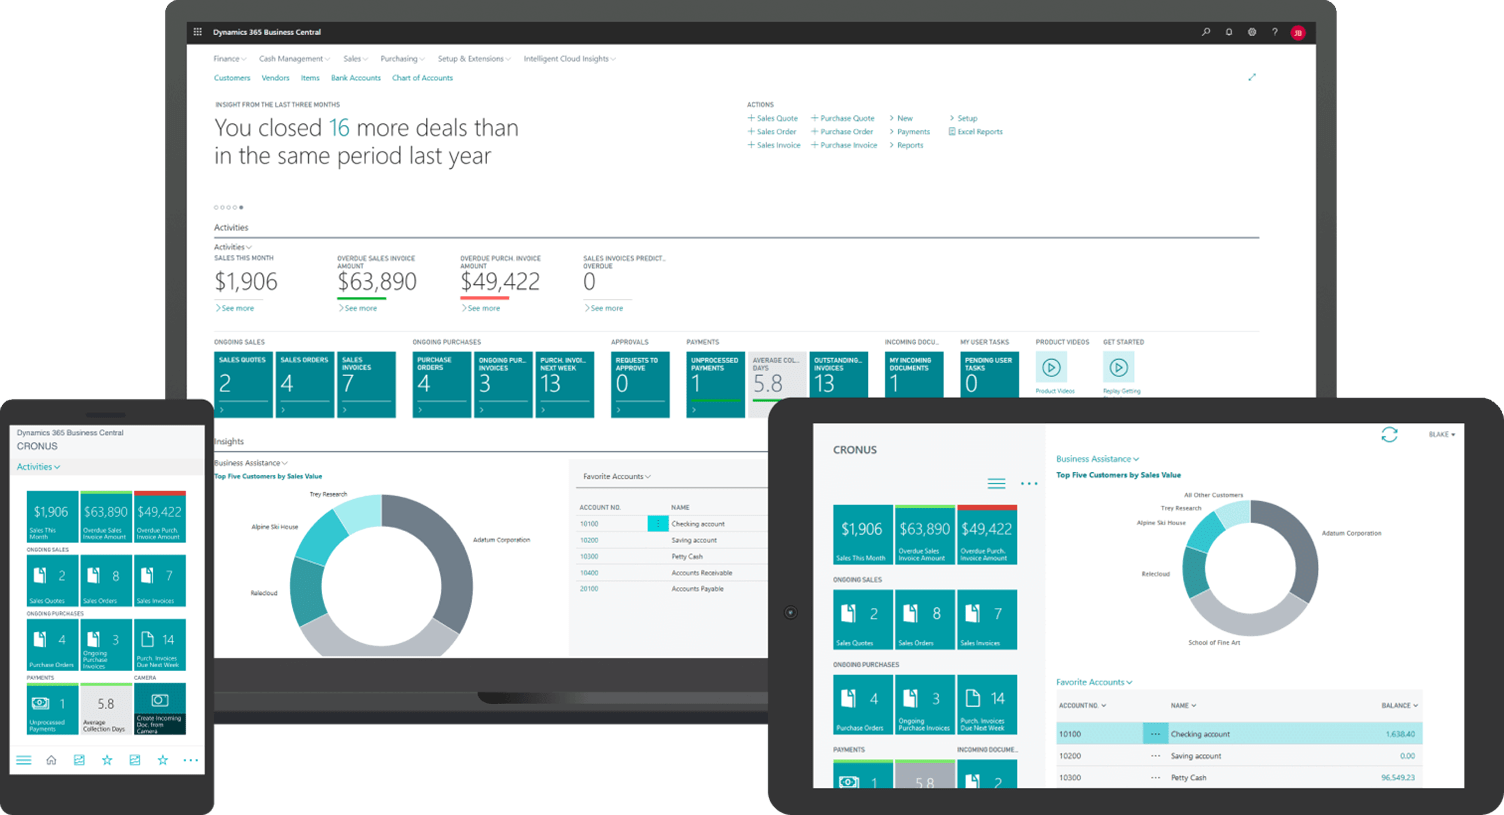Open row options dots for account 10200 on tablet

click(1155, 756)
